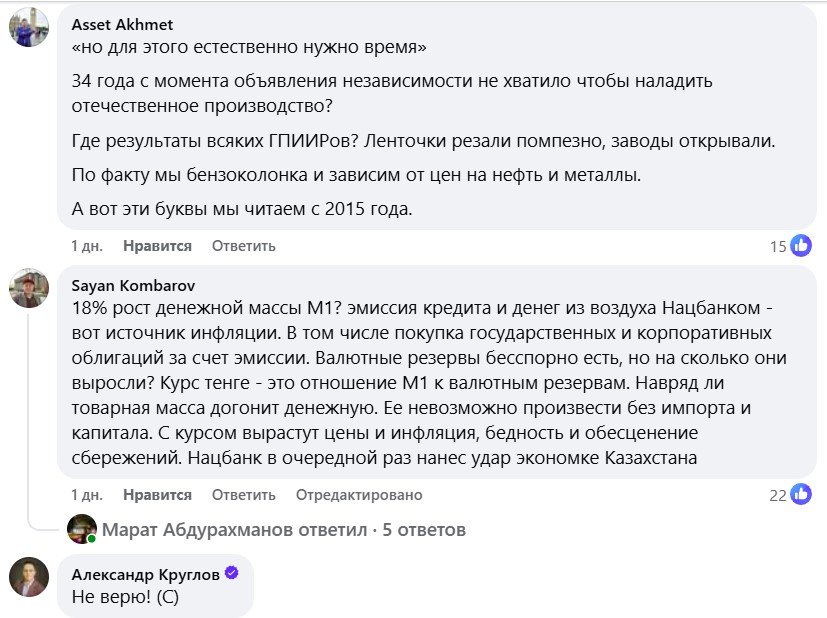Open Sayan Kombarov's profile picture
Screen dimensions: 827x618
tap(29, 288)
